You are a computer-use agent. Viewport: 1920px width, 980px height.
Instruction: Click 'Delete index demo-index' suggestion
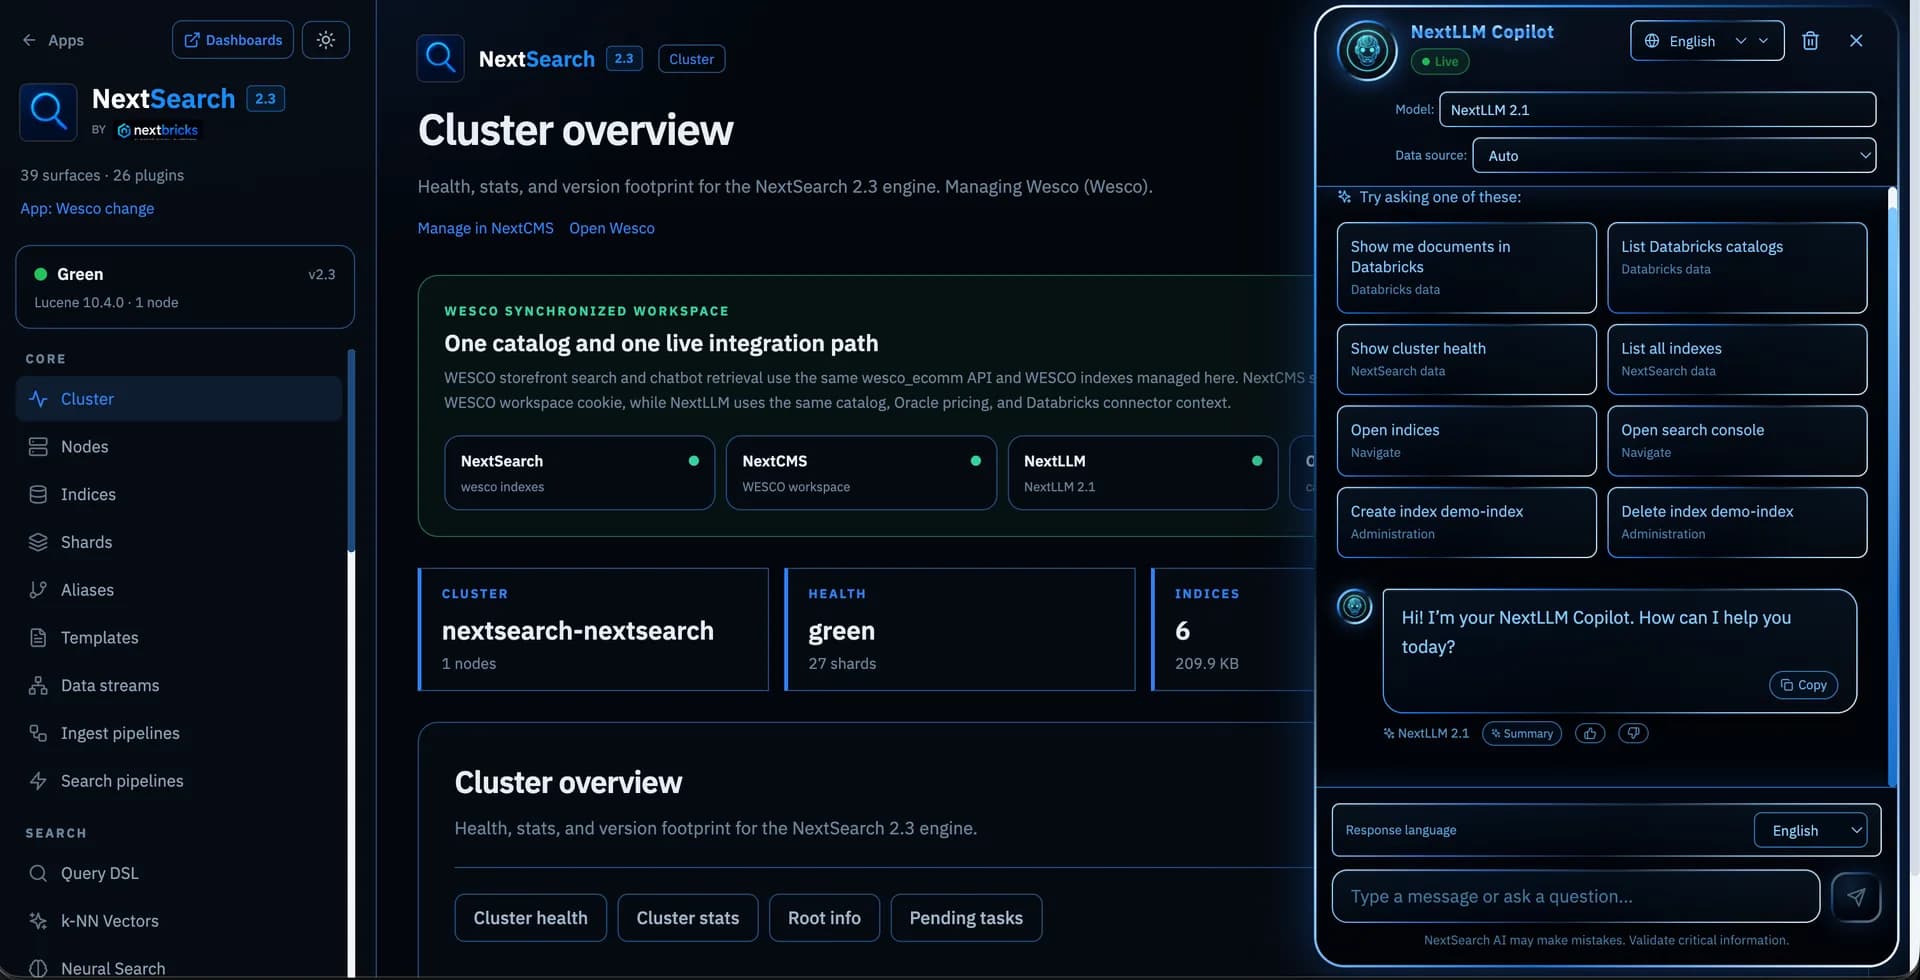coord(1737,522)
